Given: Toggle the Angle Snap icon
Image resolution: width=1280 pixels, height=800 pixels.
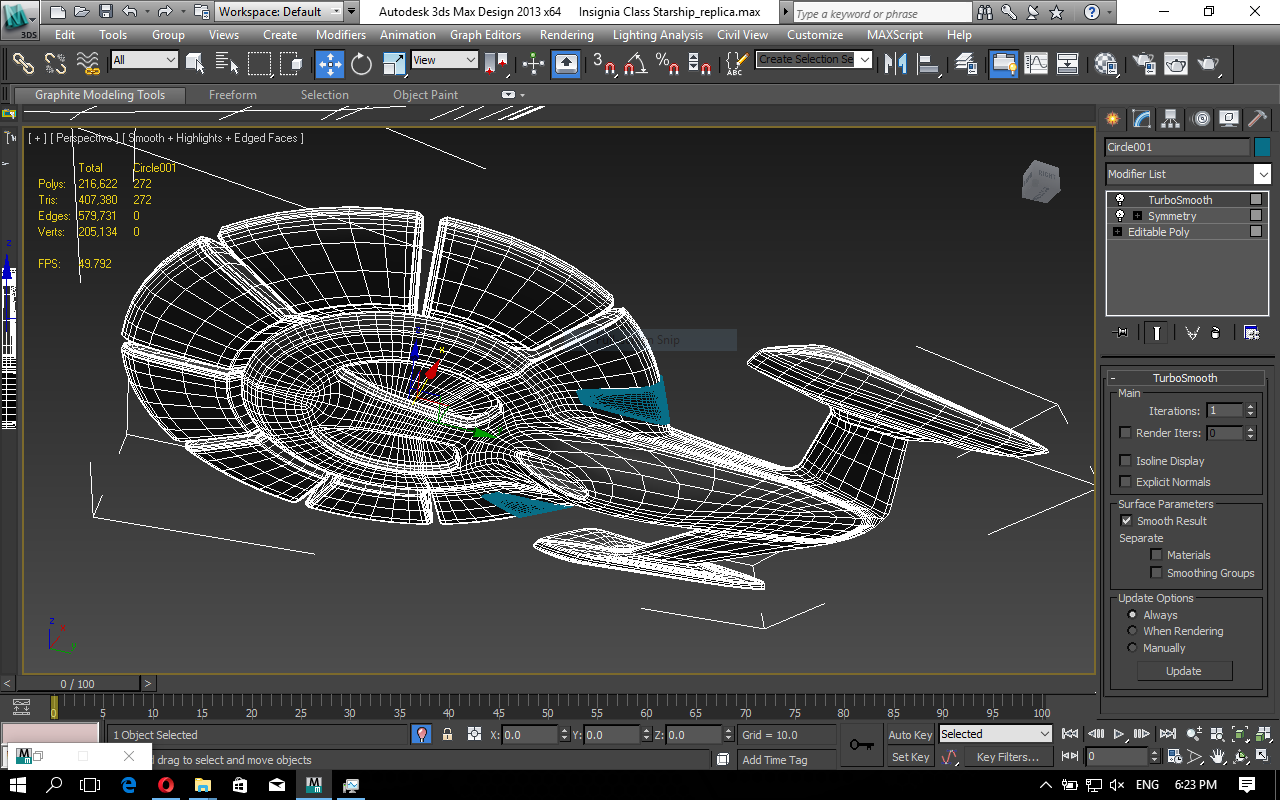Looking at the screenshot, I should pos(635,63).
